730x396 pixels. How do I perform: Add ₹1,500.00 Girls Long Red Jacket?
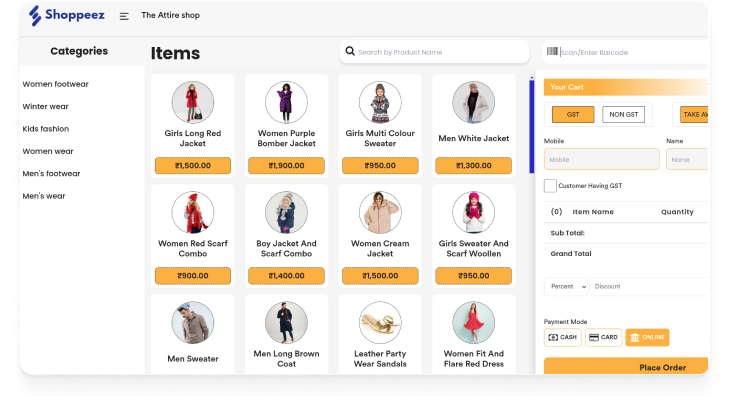[x=193, y=166]
